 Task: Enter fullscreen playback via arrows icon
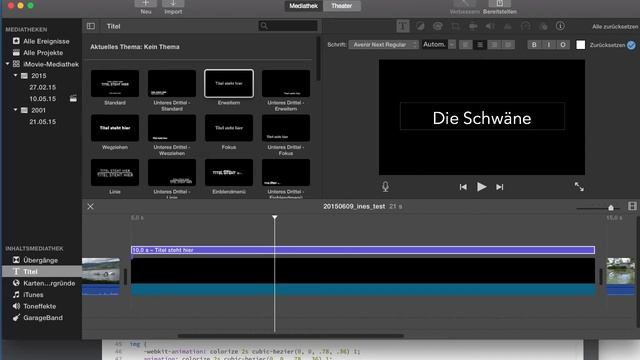pyautogui.click(x=579, y=187)
